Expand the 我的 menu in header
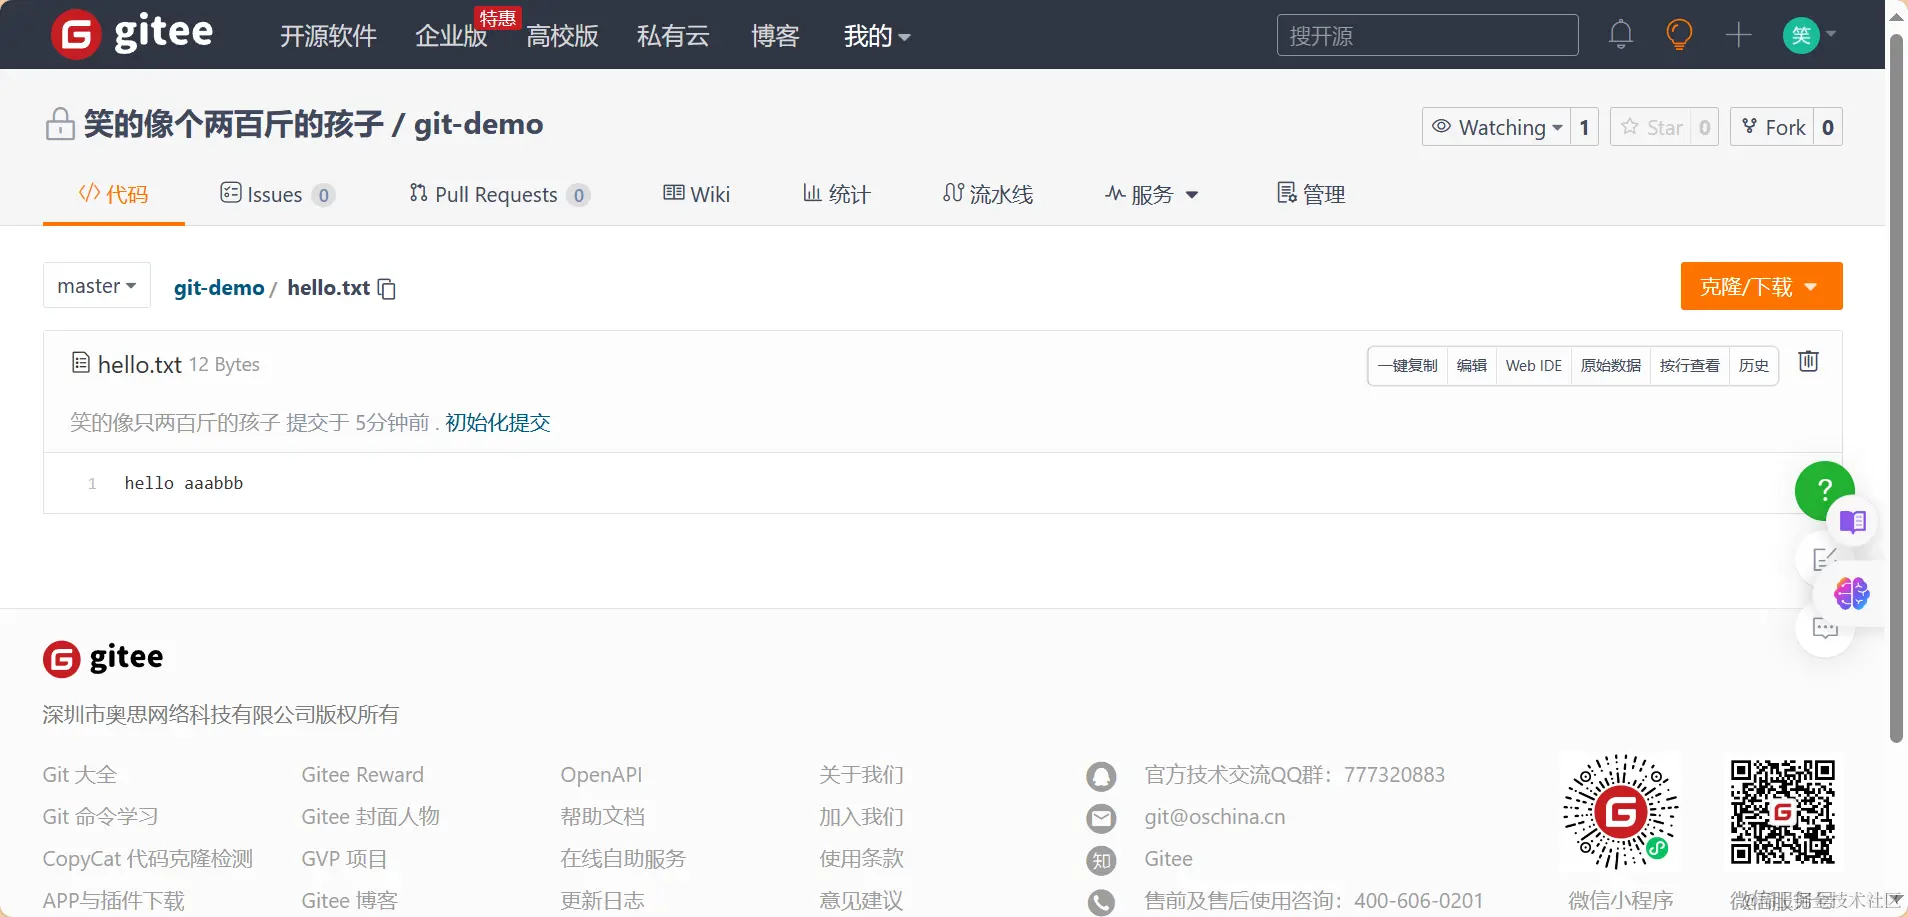 pos(877,36)
